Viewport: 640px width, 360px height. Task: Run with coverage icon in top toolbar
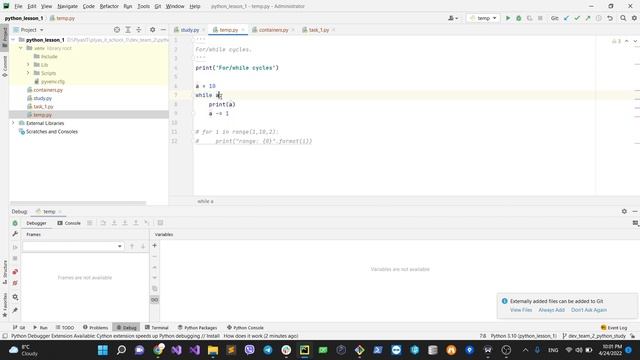(x=529, y=18)
